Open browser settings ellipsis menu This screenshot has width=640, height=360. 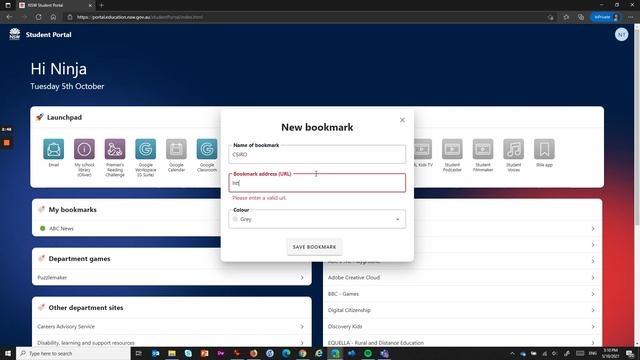[x=631, y=17]
